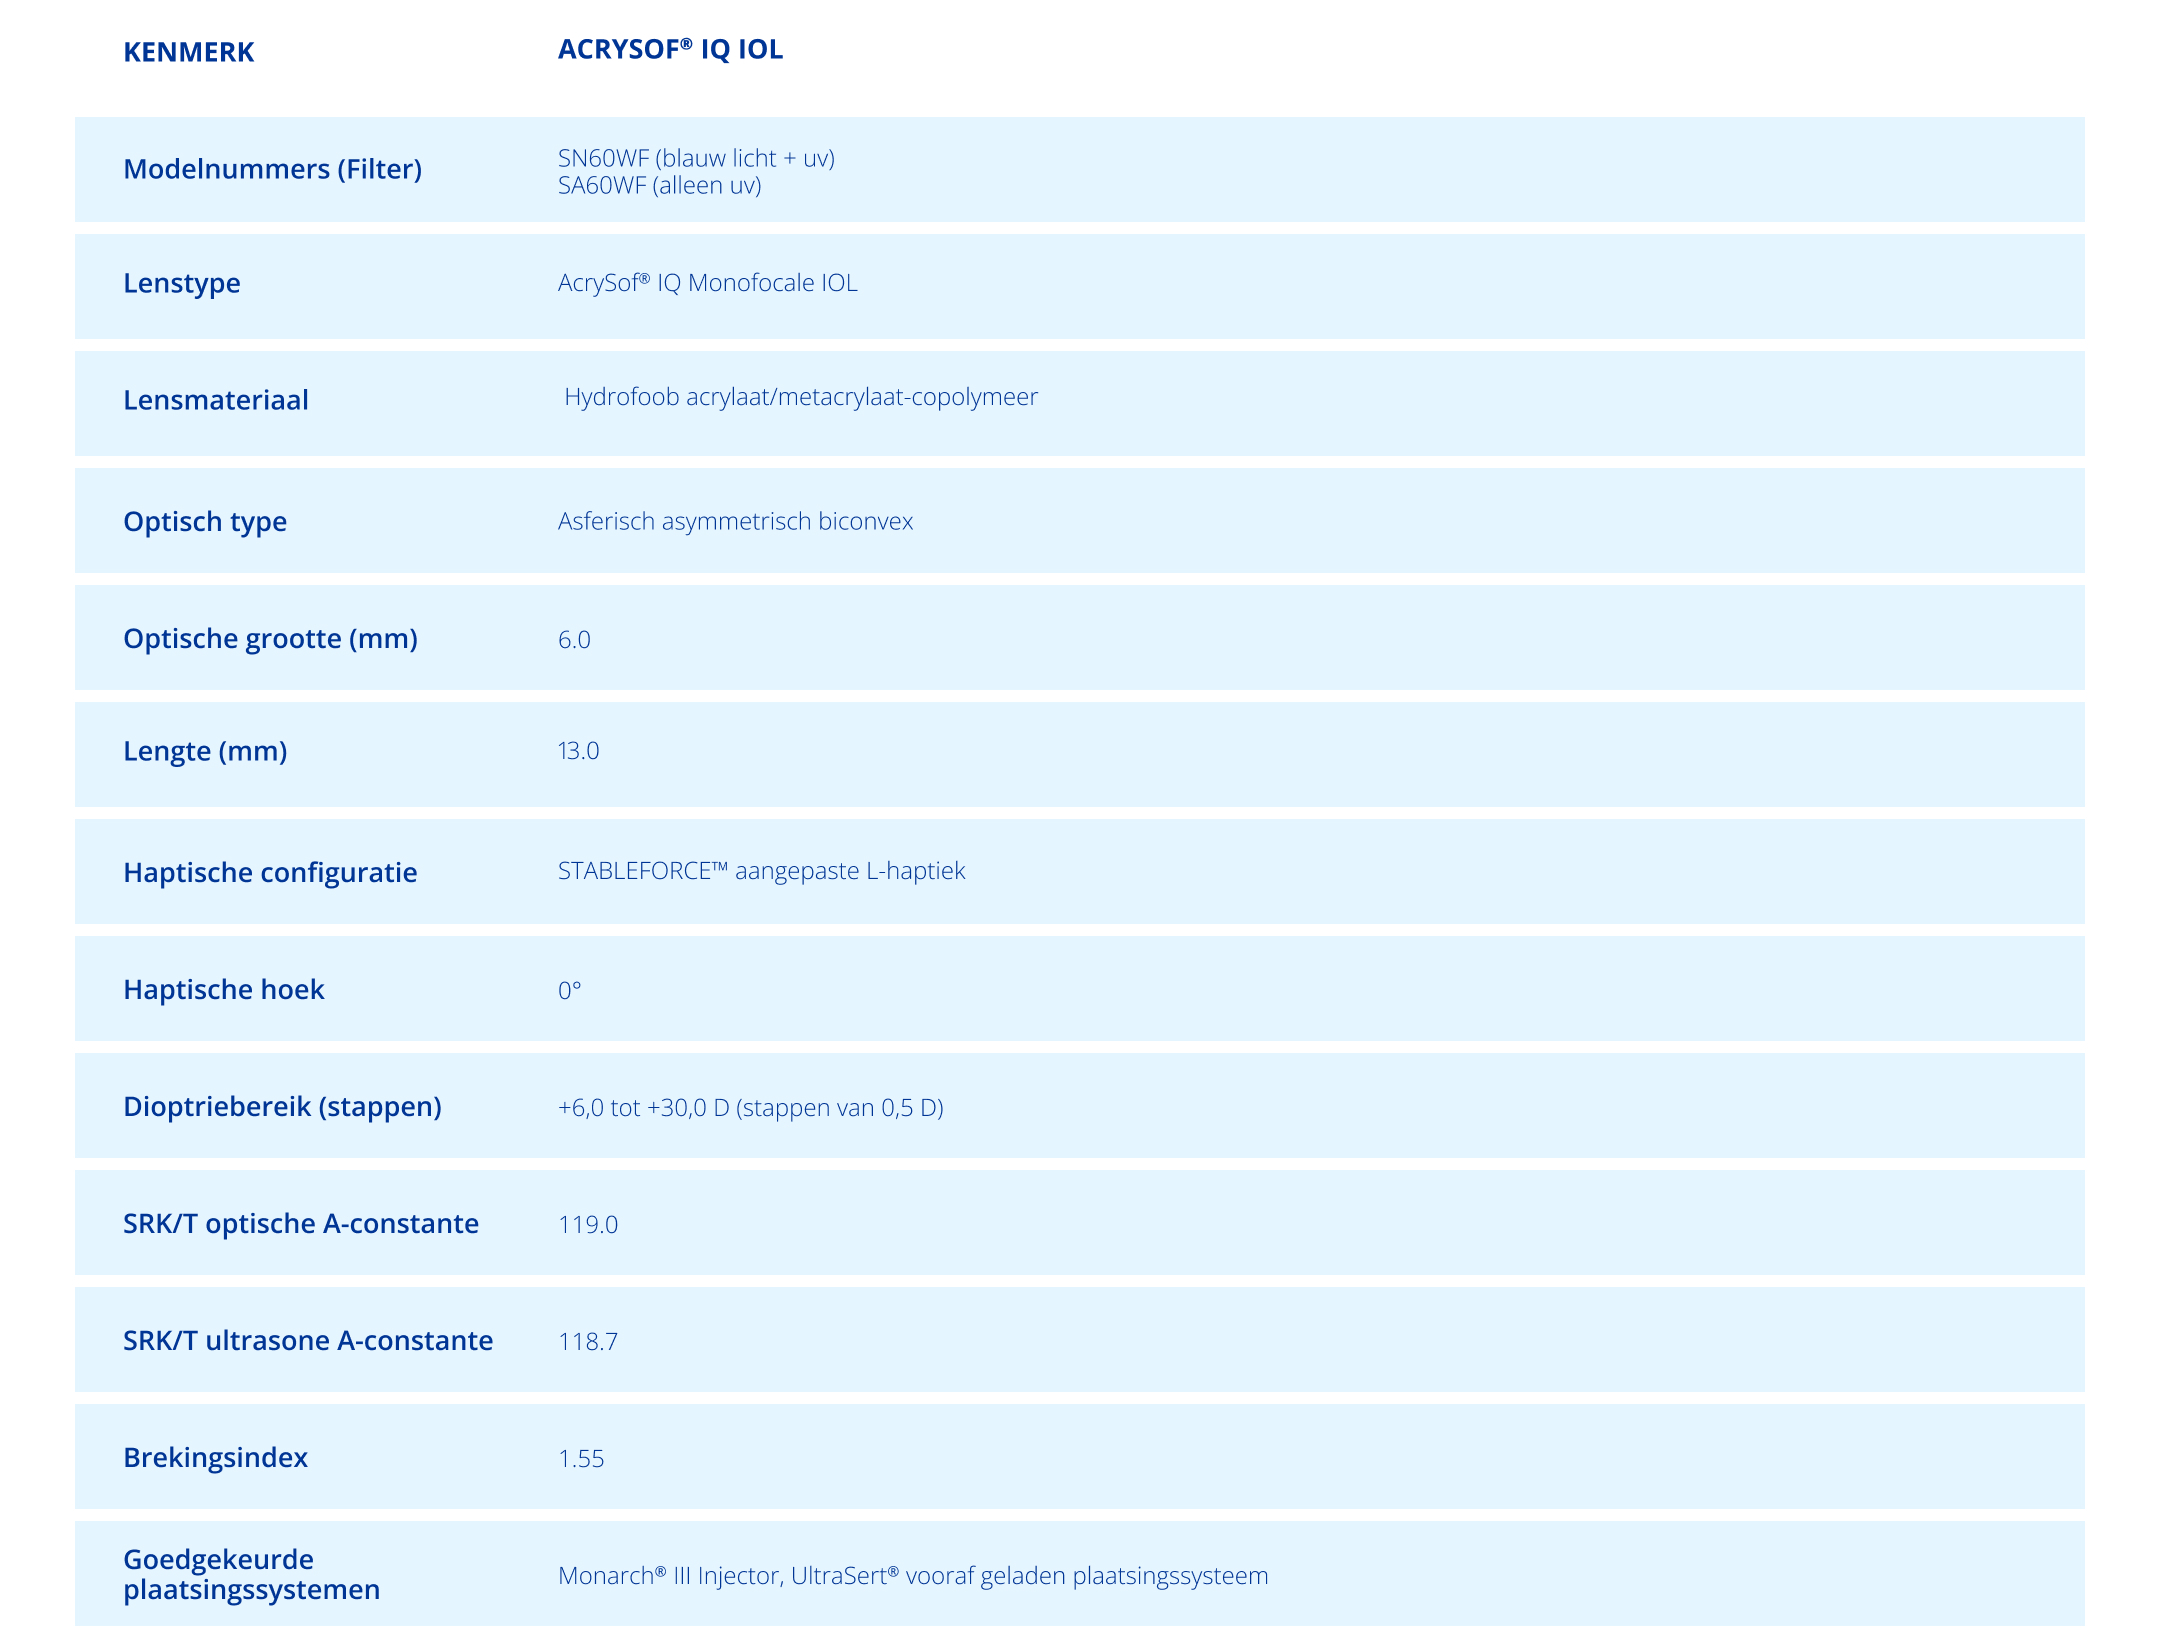This screenshot has width=2160, height=1628.
Task: Click the KENMERK column header
Action: tap(188, 52)
